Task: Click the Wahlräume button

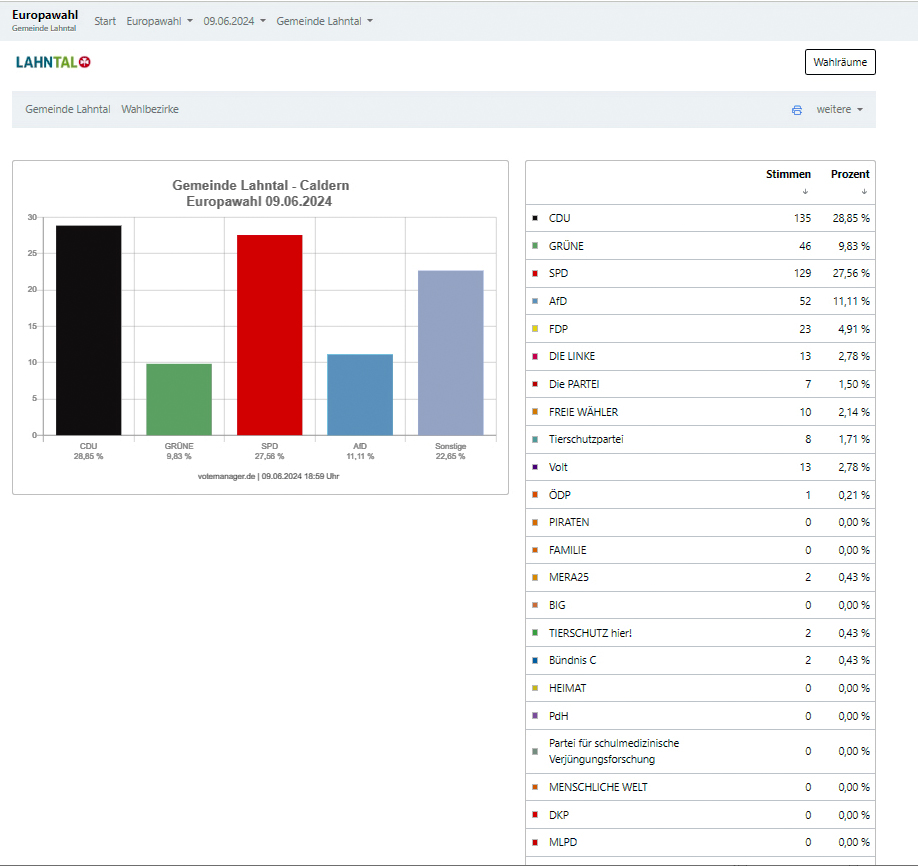Action: tap(840, 62)
